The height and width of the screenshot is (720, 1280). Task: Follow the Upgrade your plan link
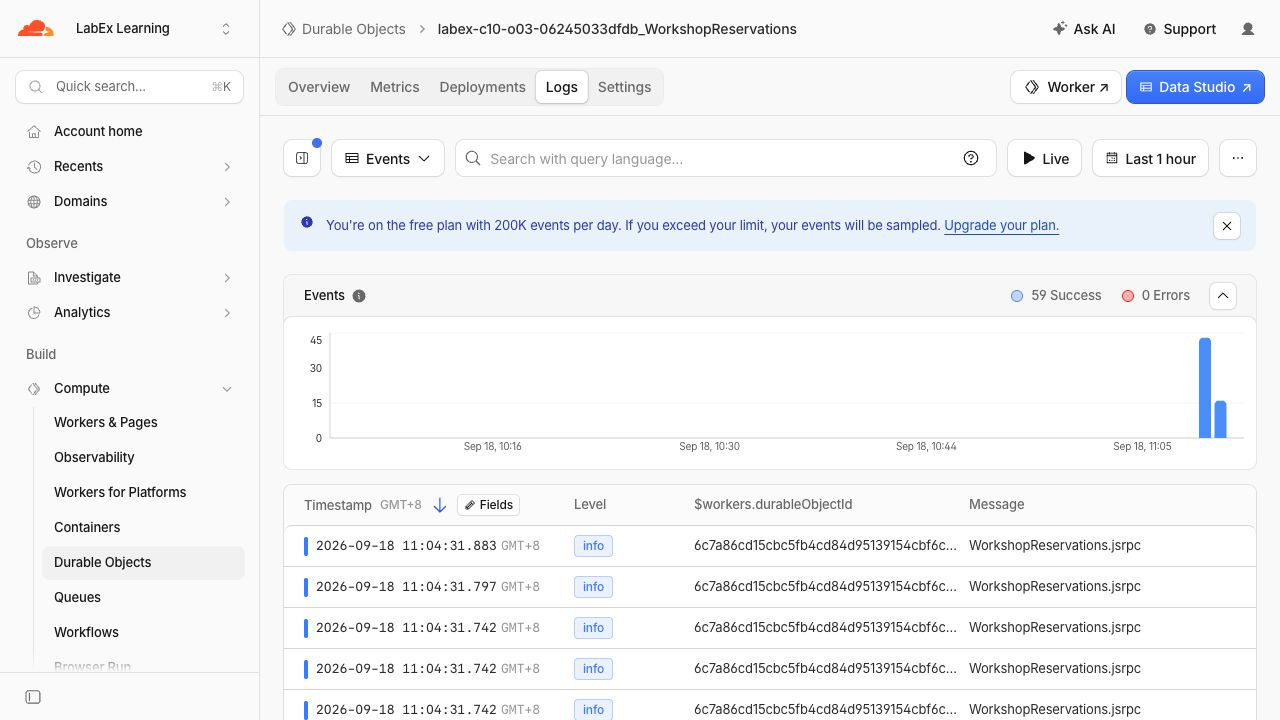[x=1001, y=225]
